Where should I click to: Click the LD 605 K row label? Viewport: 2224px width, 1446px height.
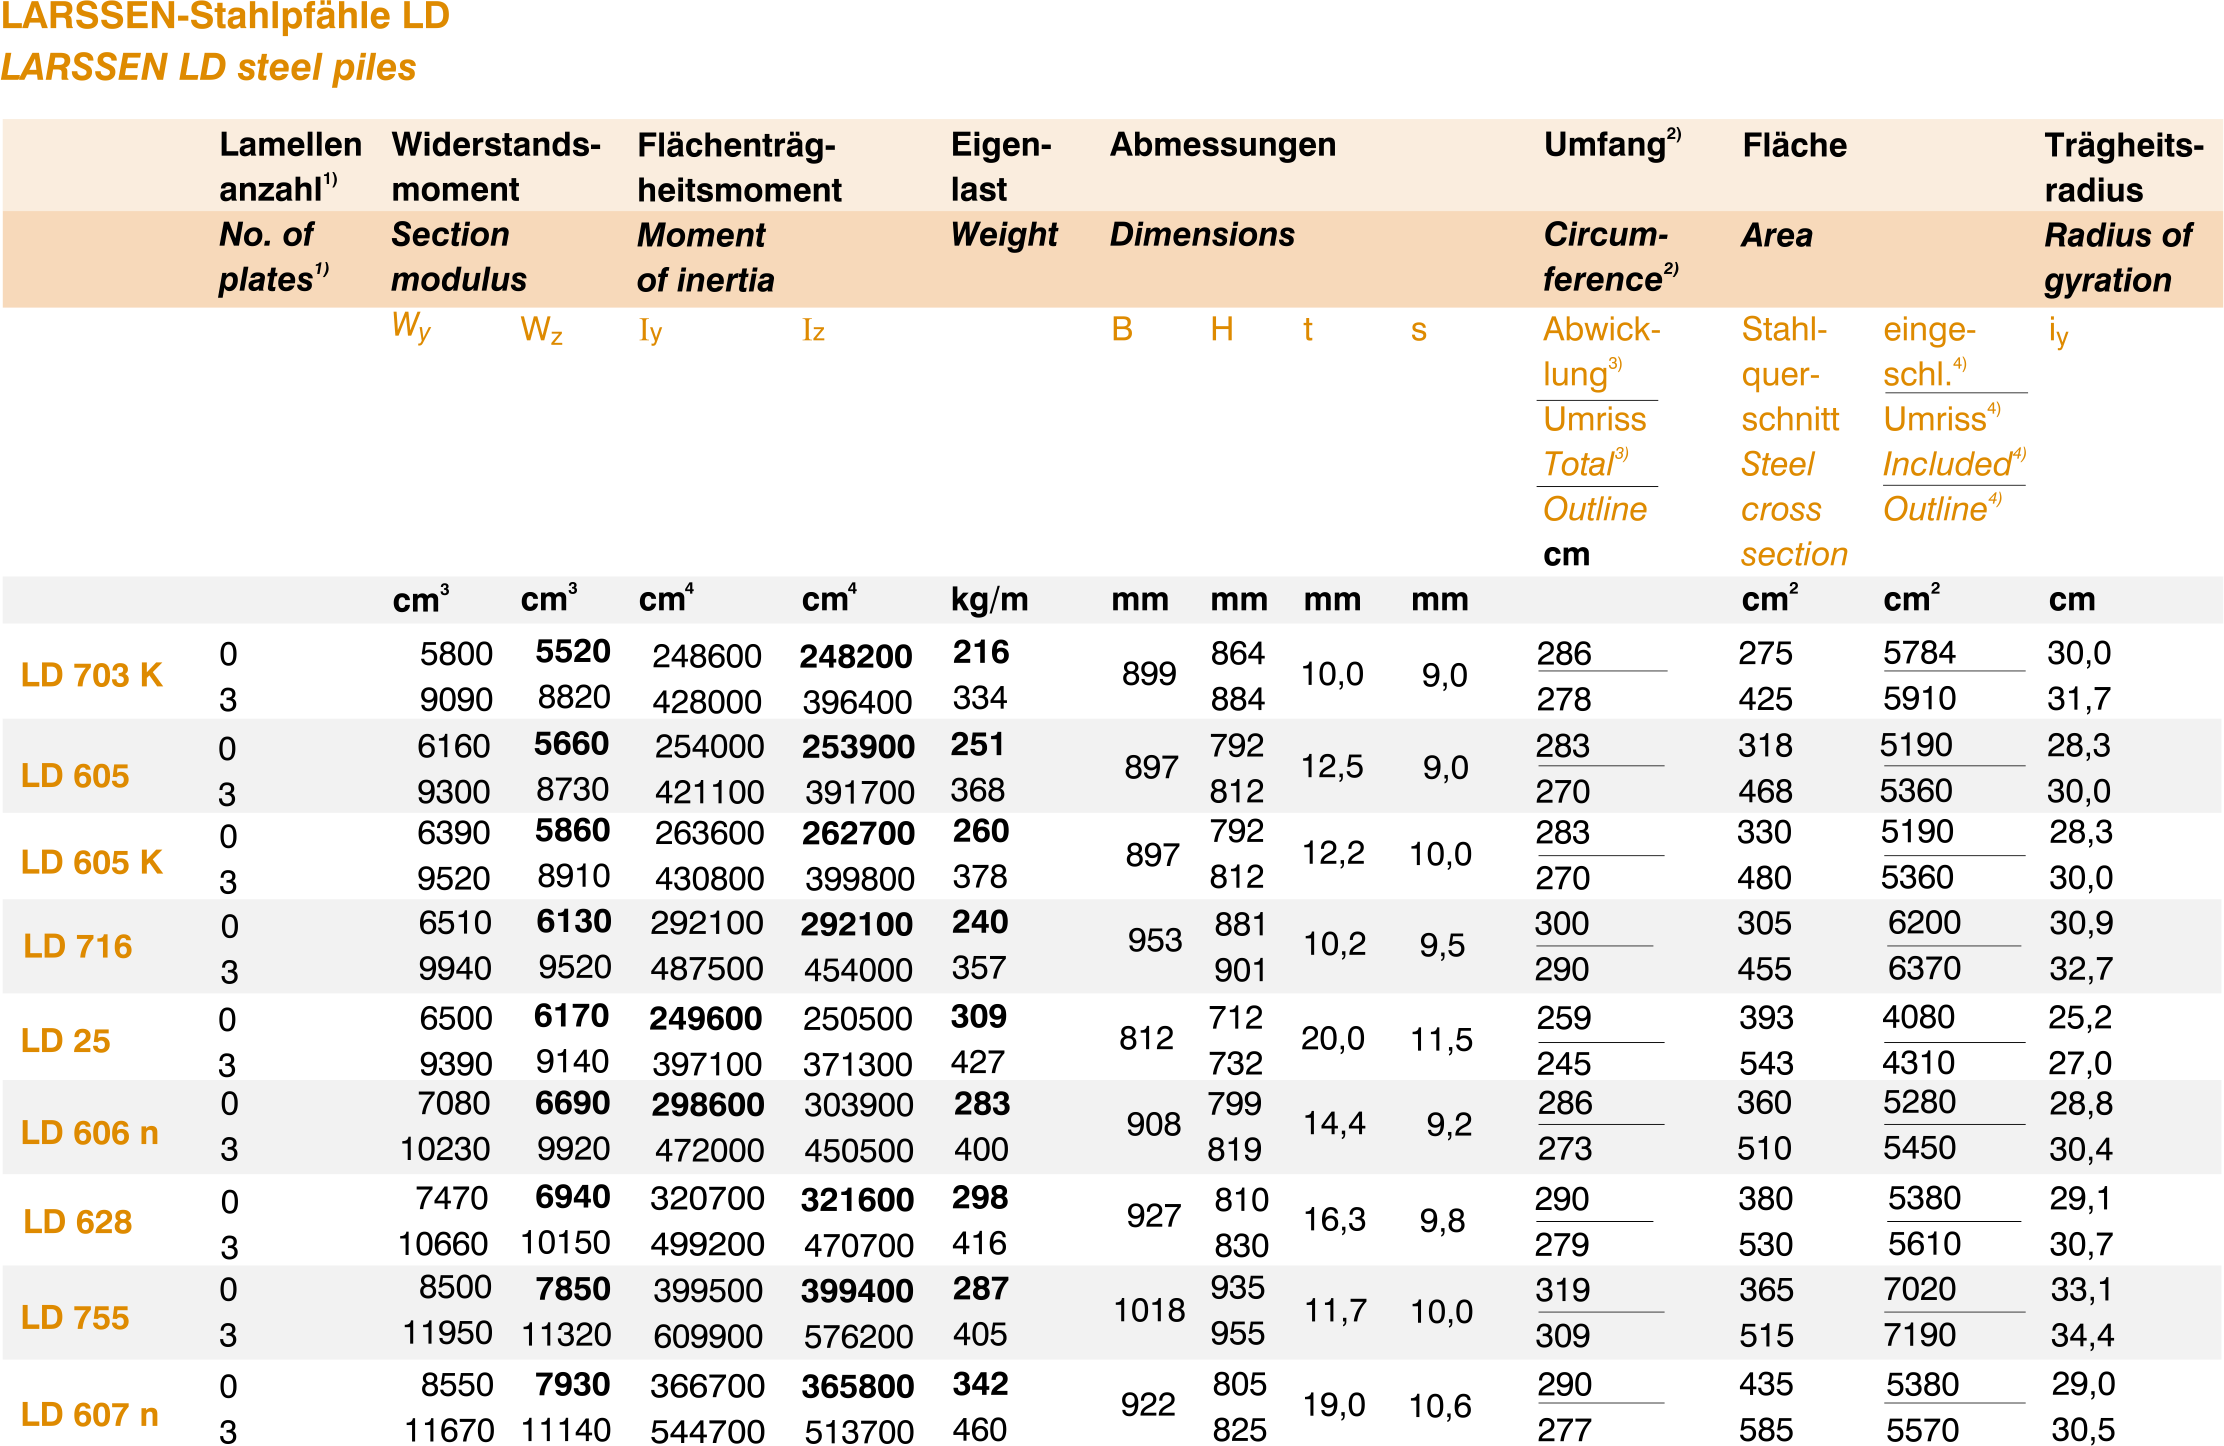92,862
